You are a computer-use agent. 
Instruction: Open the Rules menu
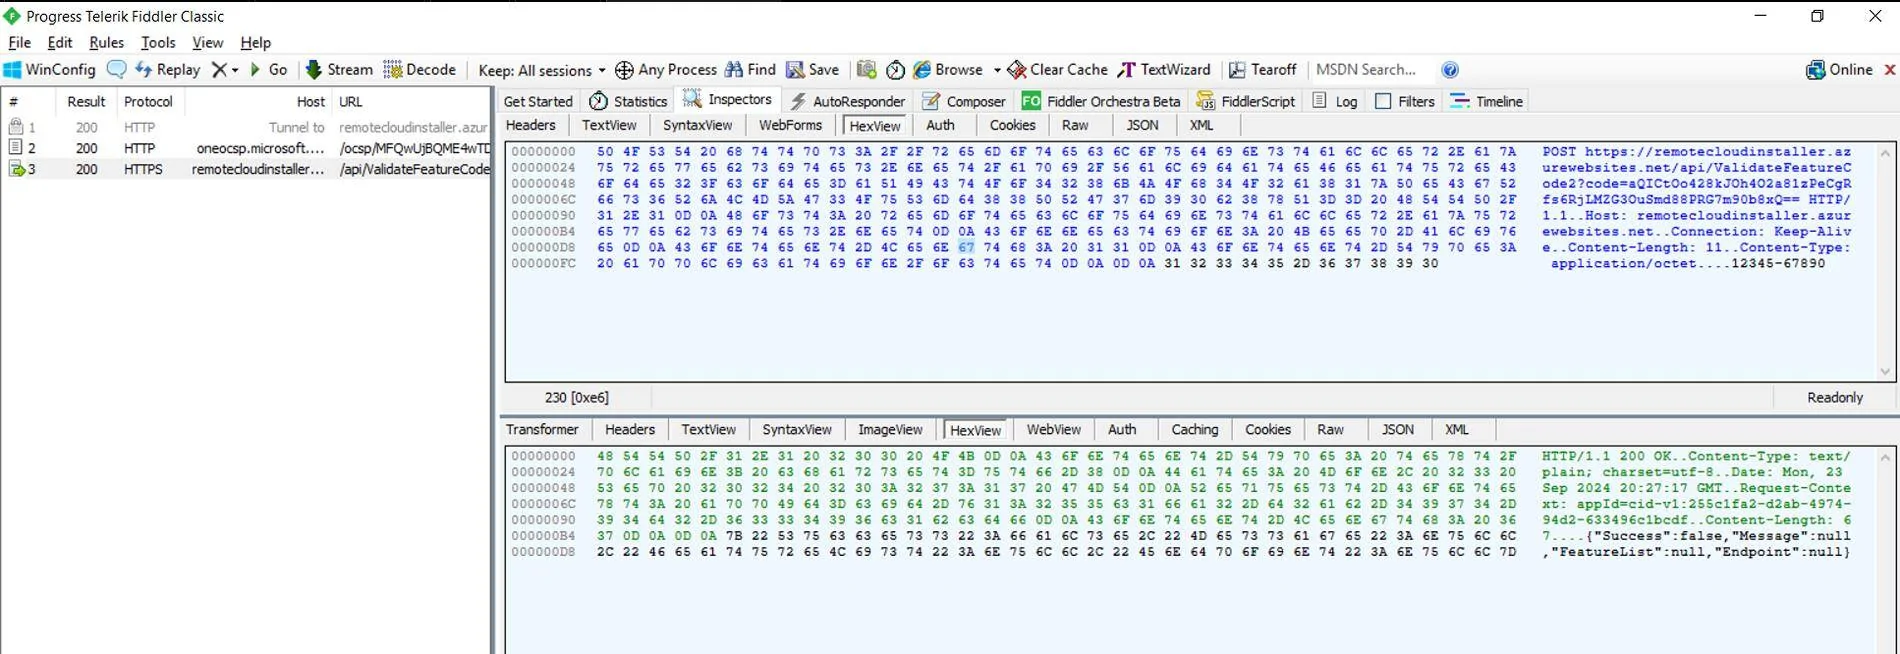106,42
